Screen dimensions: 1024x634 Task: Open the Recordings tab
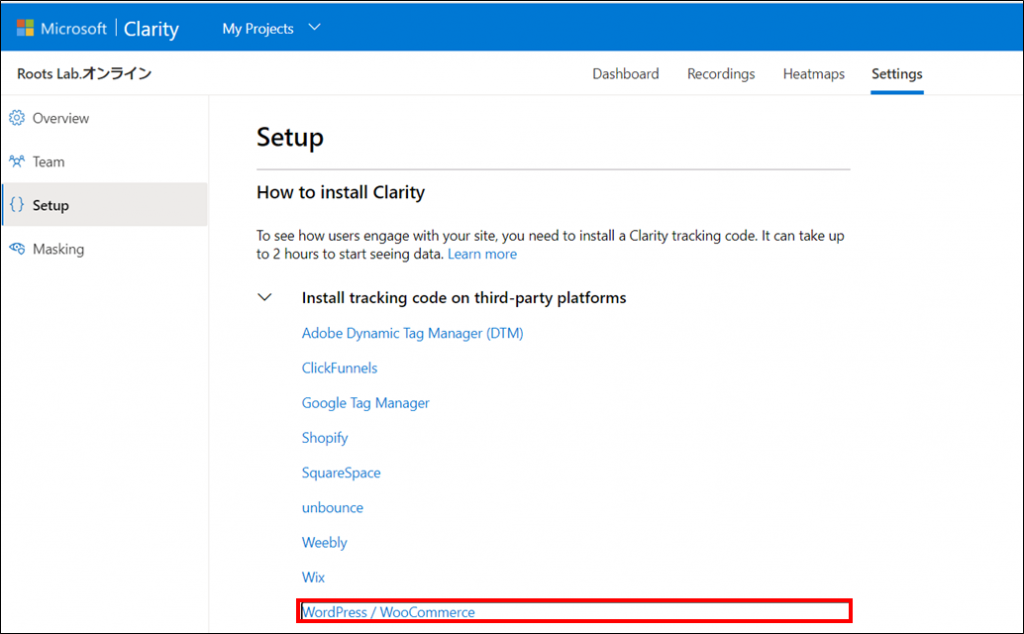(x=720, y=74)
